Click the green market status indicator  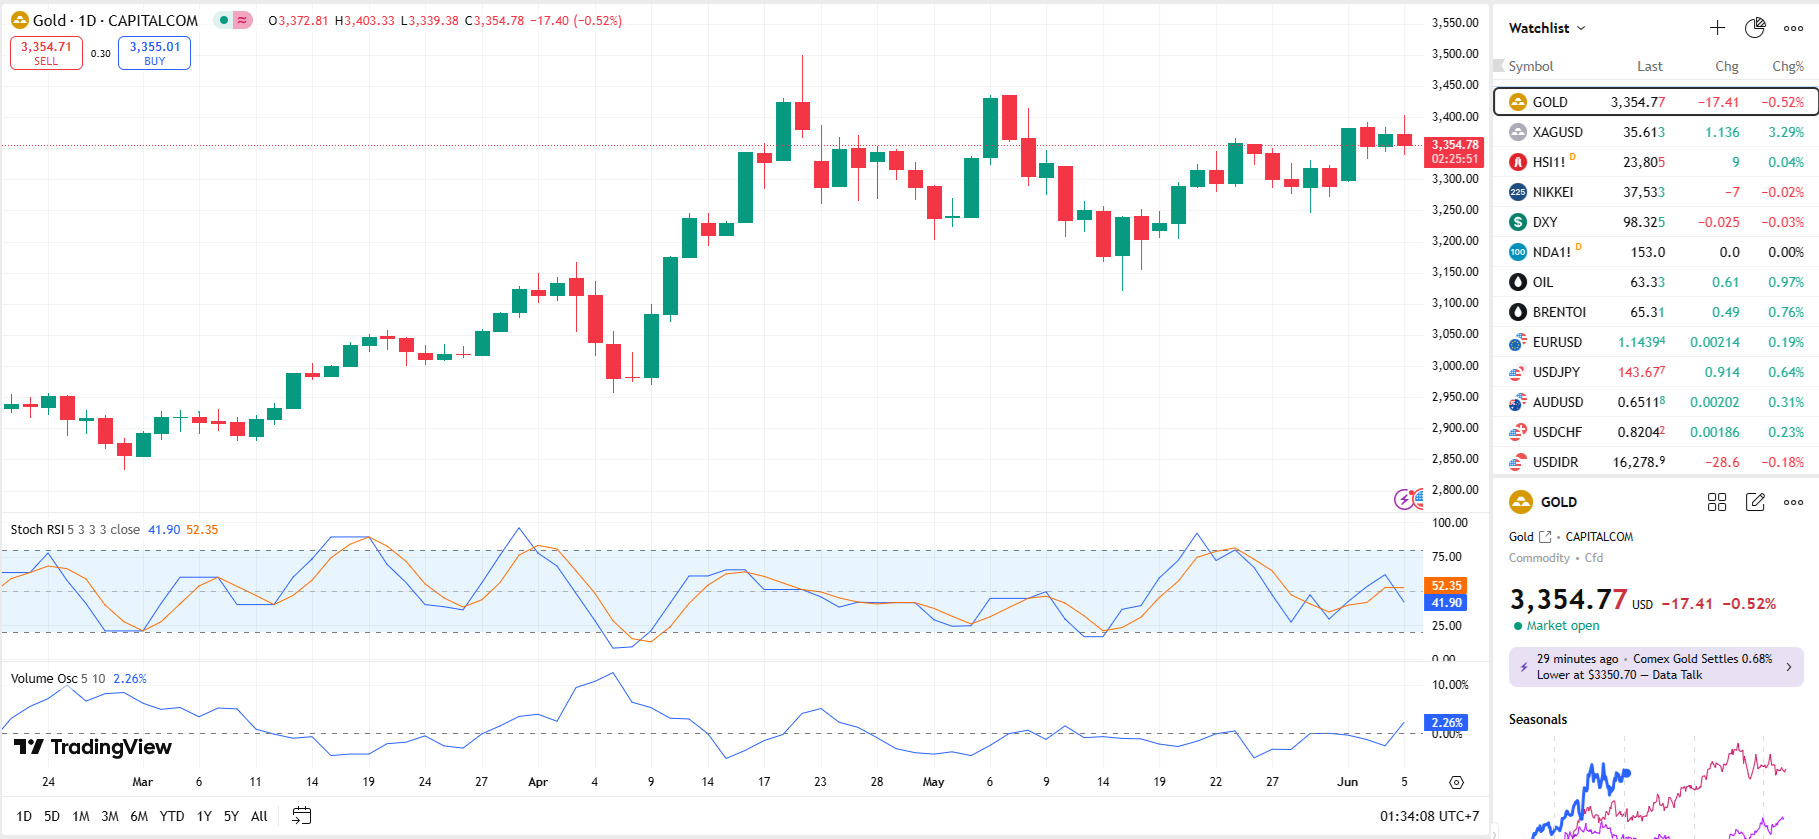tap(224, 20)
